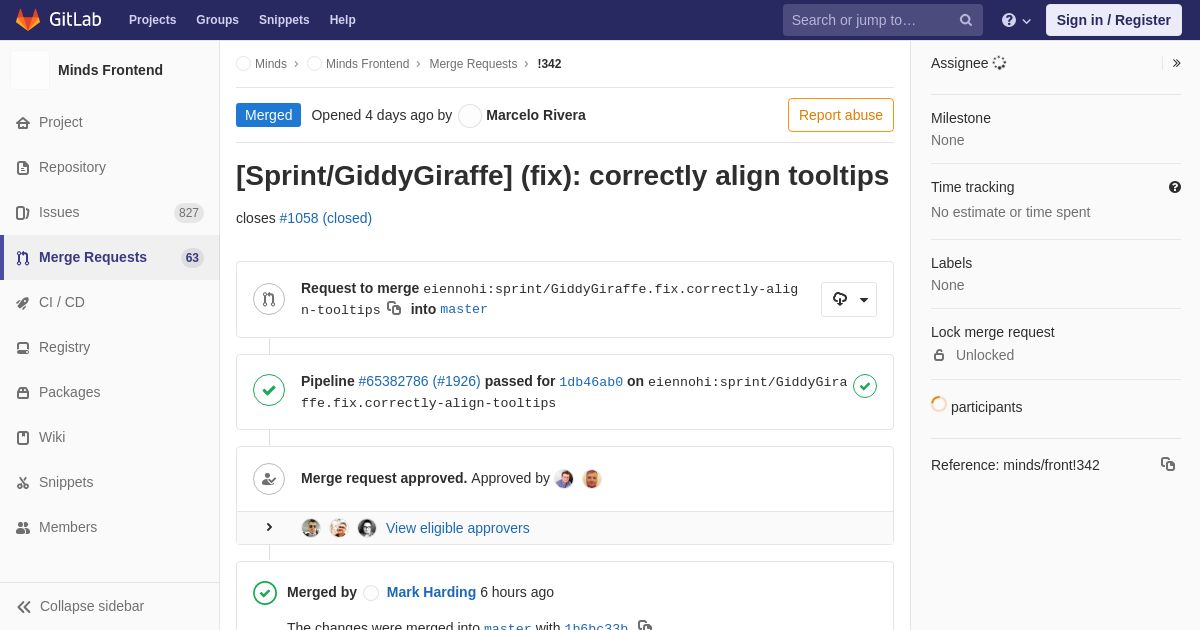Copy the merge request reference
Screen dimensions: 1200x630
(1167, 464)
